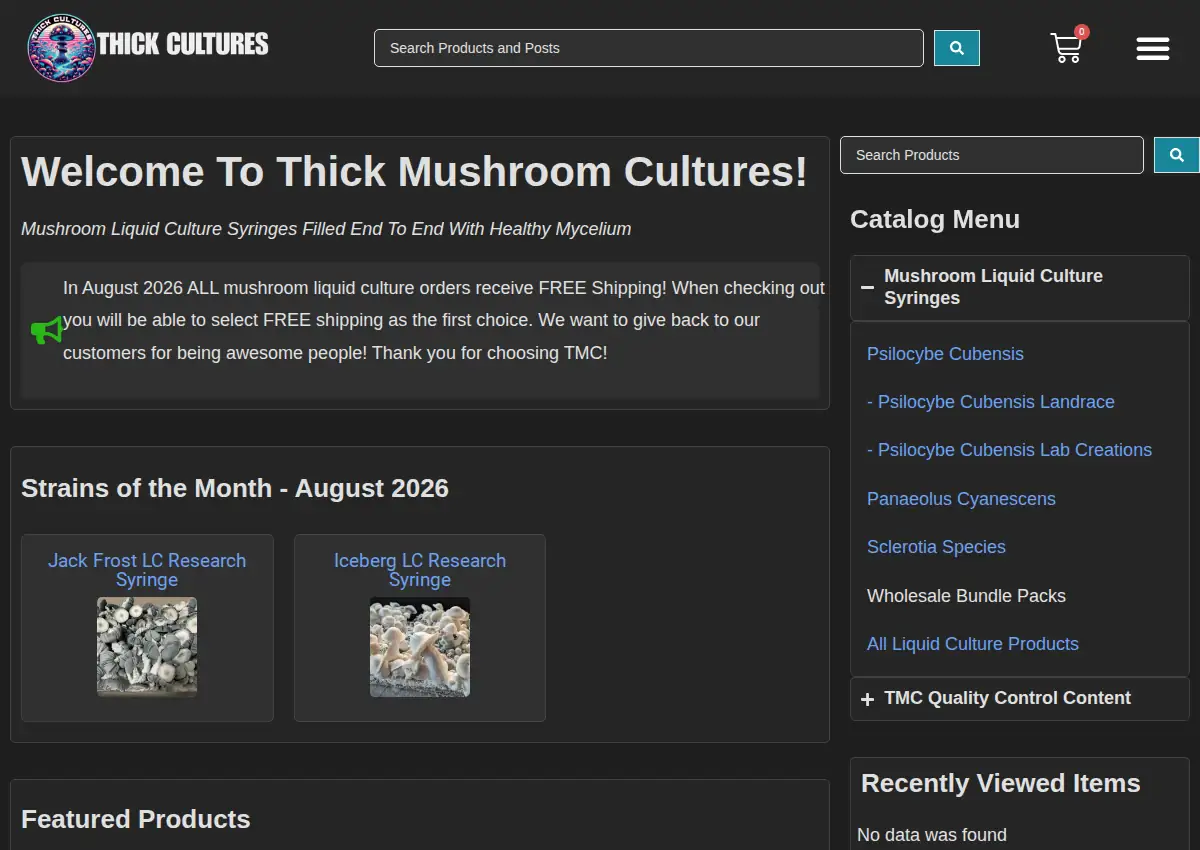1200x850 pixels.
Task: Click the header search magnifier button
Action: pyautogui.click(x=957, y=48)
